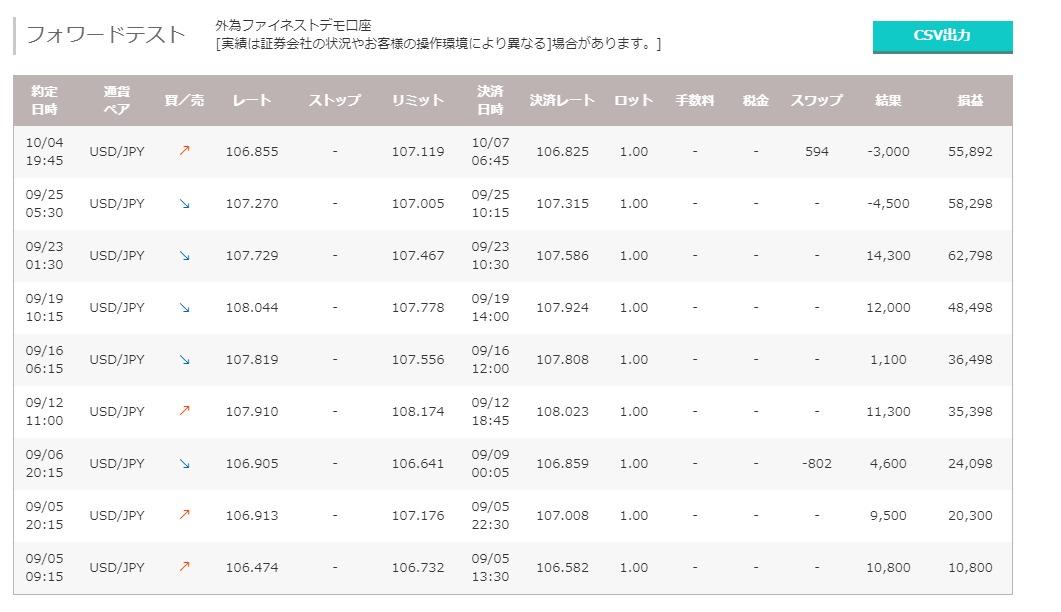The height and width of the screenshot is (612, 1061).
Task: Click the buy arrow for 09/05 09:15 trade
Action: click(184, 568)
